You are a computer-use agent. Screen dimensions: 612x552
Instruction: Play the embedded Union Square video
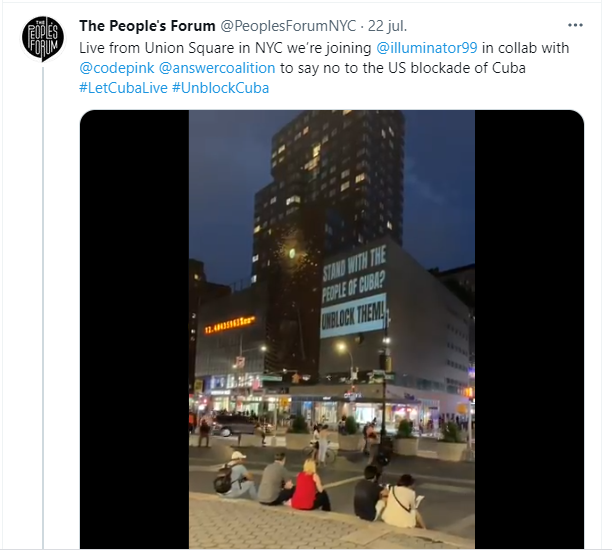point(332,329)
